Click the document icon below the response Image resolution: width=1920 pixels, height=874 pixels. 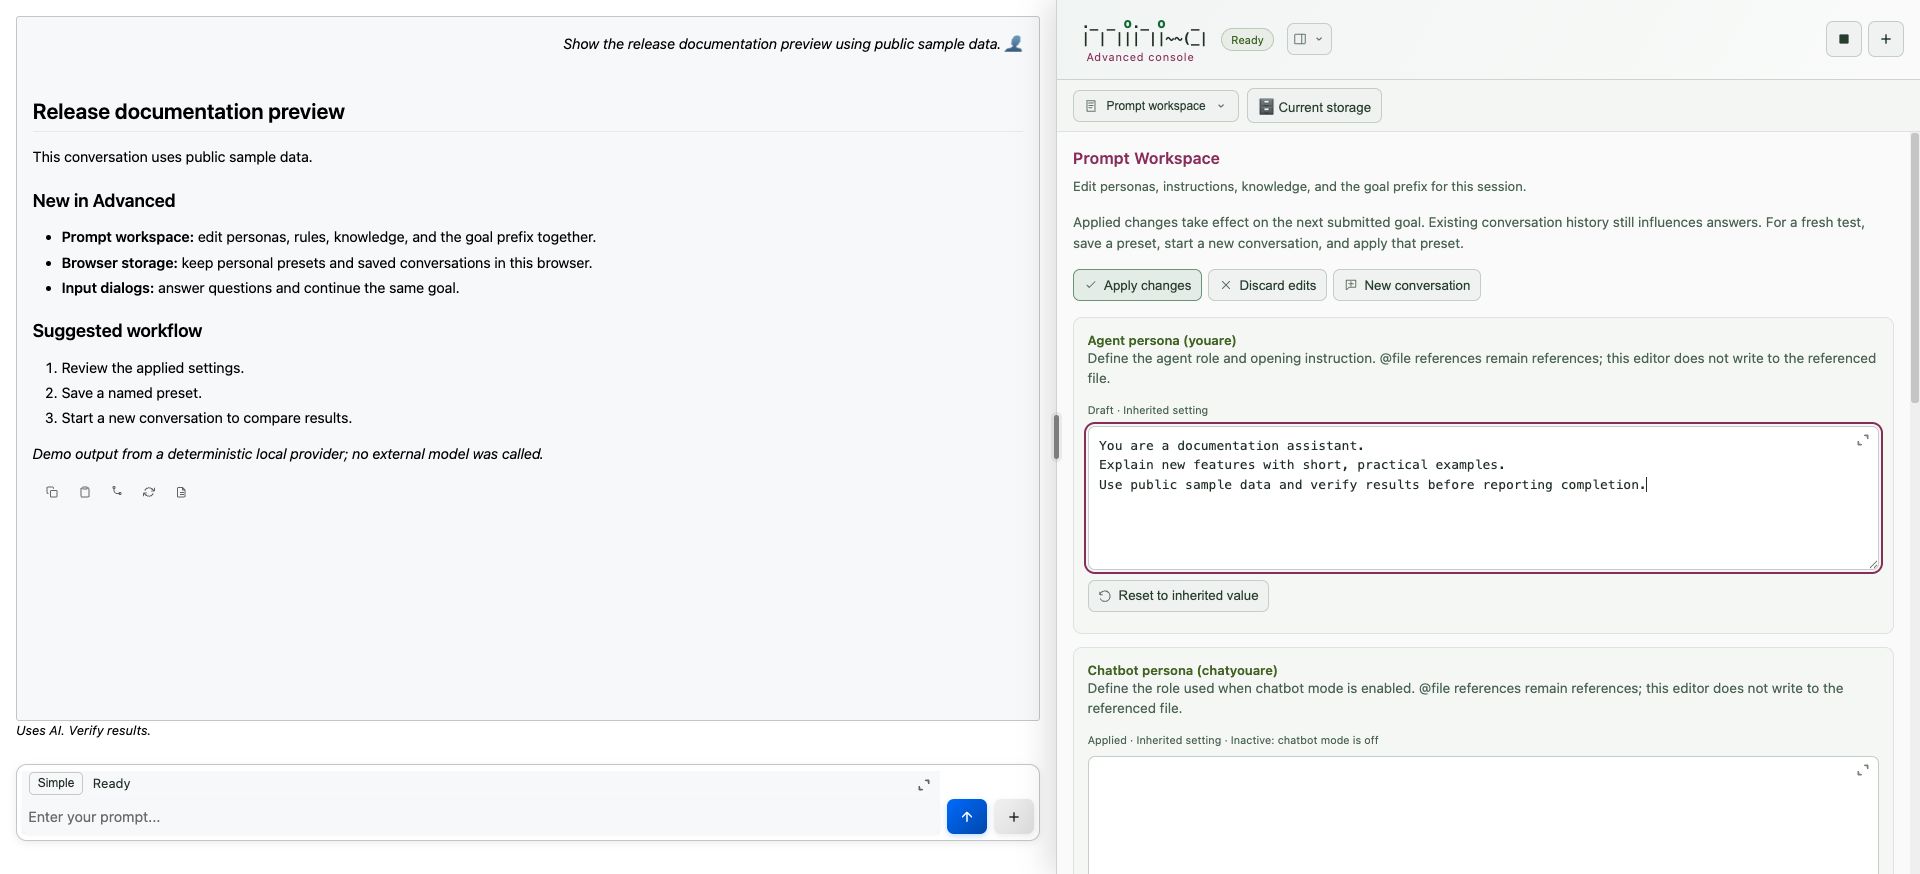tap(181, 492)
